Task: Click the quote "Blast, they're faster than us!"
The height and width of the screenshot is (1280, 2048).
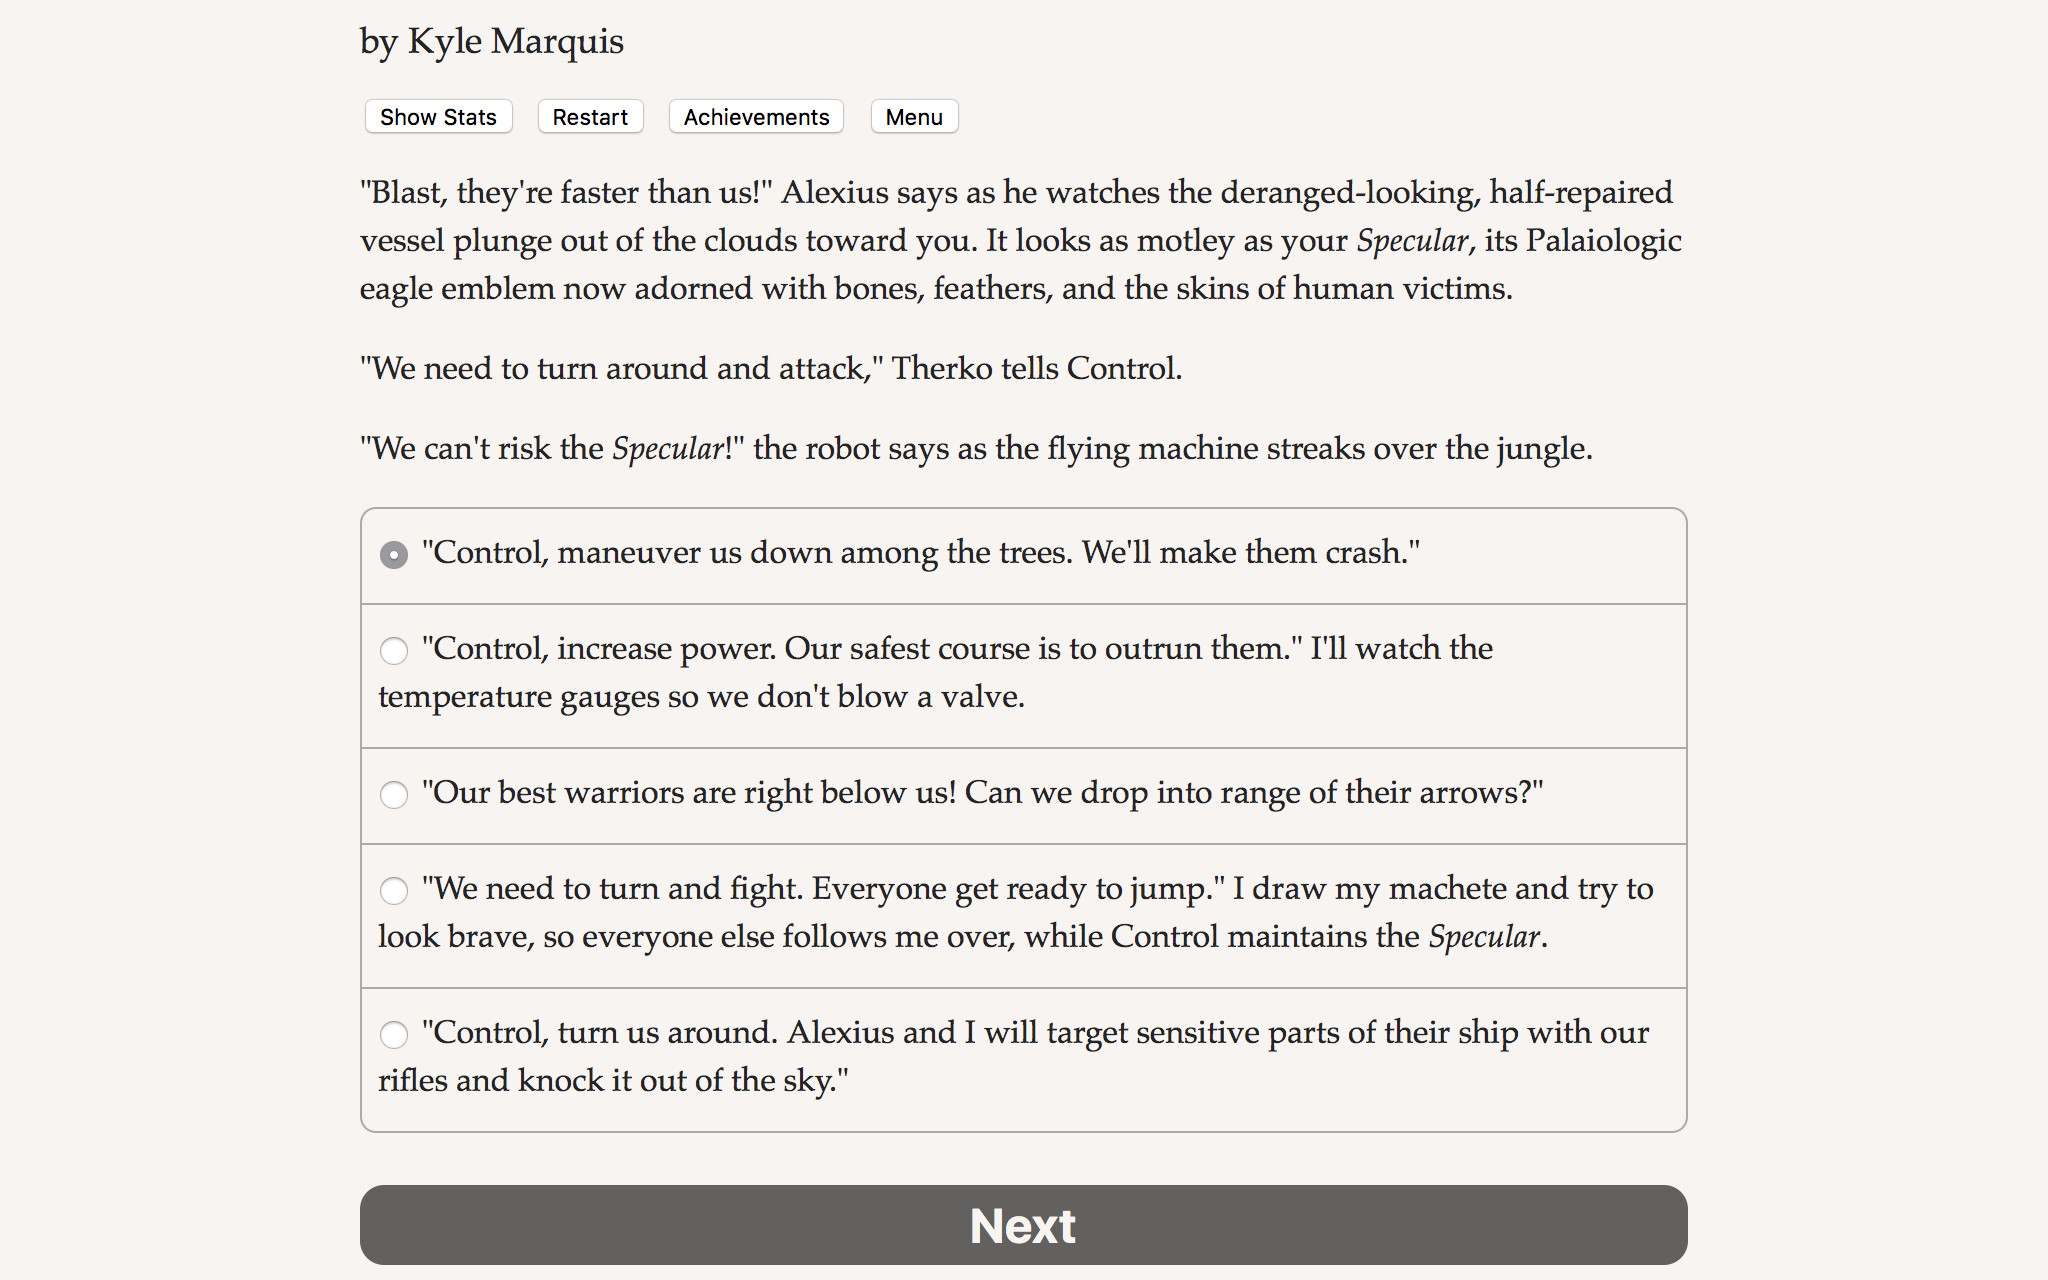Action: click(x=566, y=193)
